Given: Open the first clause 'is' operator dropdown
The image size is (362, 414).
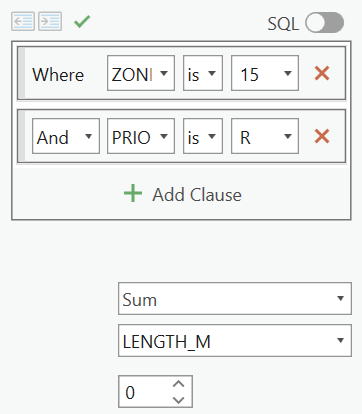Looking at the screenshot, I should 203,73.
